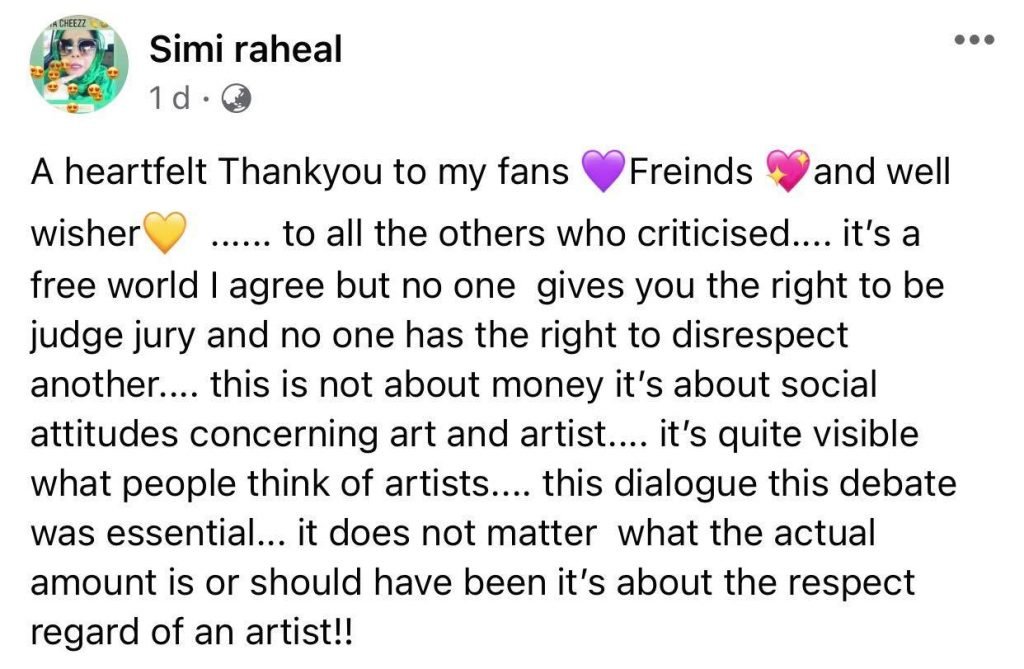
Task: Open the three-dot post options menu
Action: [972, 40]
